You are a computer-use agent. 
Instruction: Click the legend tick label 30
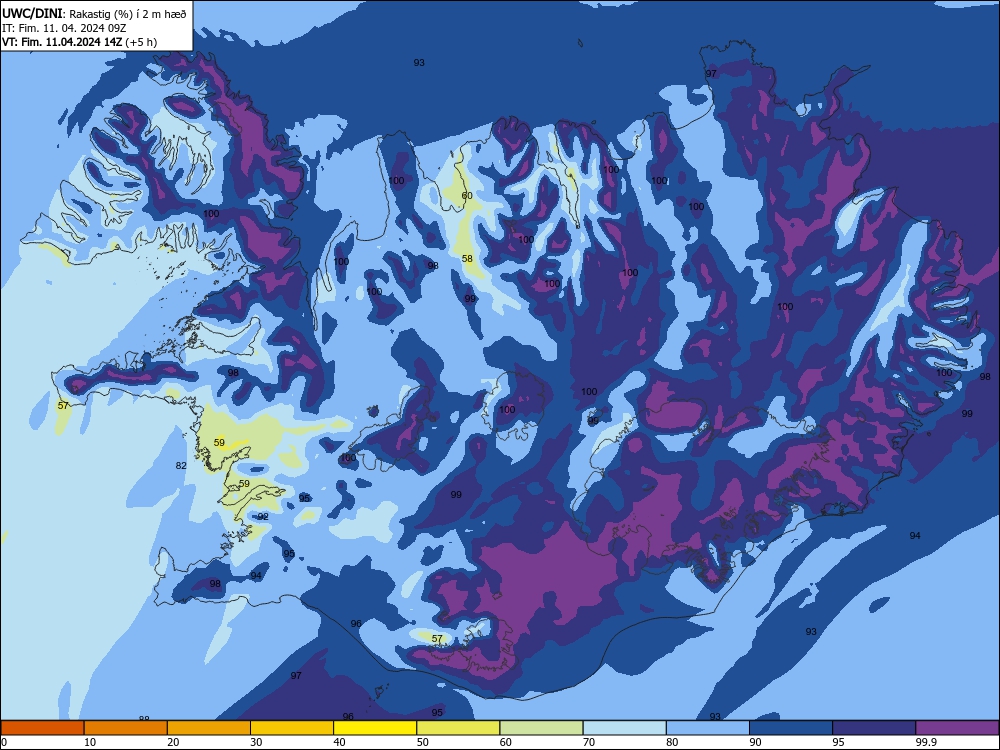coord(256,742)
